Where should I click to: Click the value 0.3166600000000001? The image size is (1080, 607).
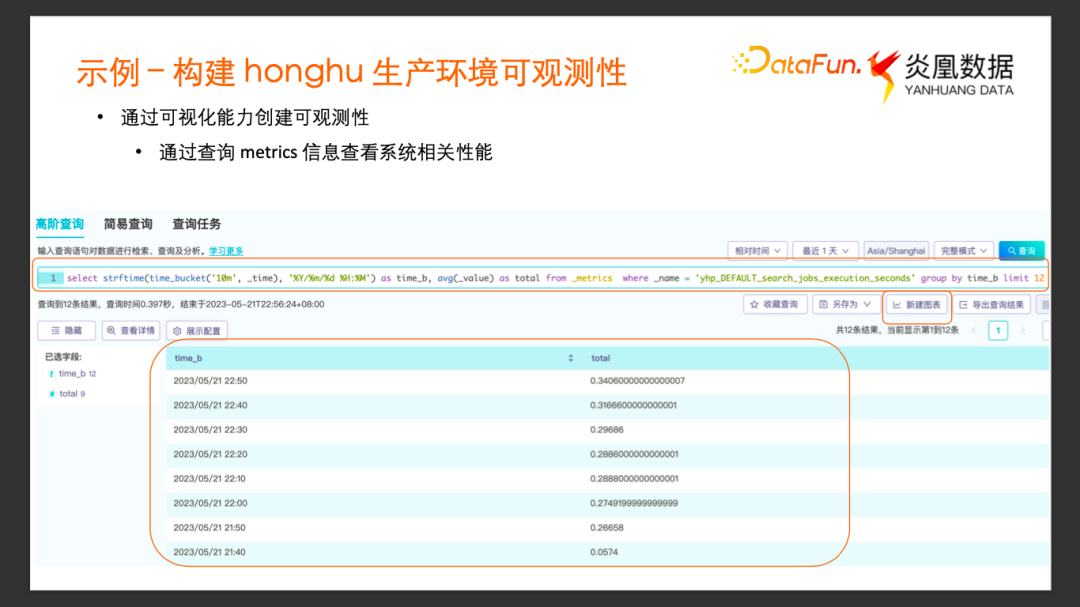[x=633, y=405]
